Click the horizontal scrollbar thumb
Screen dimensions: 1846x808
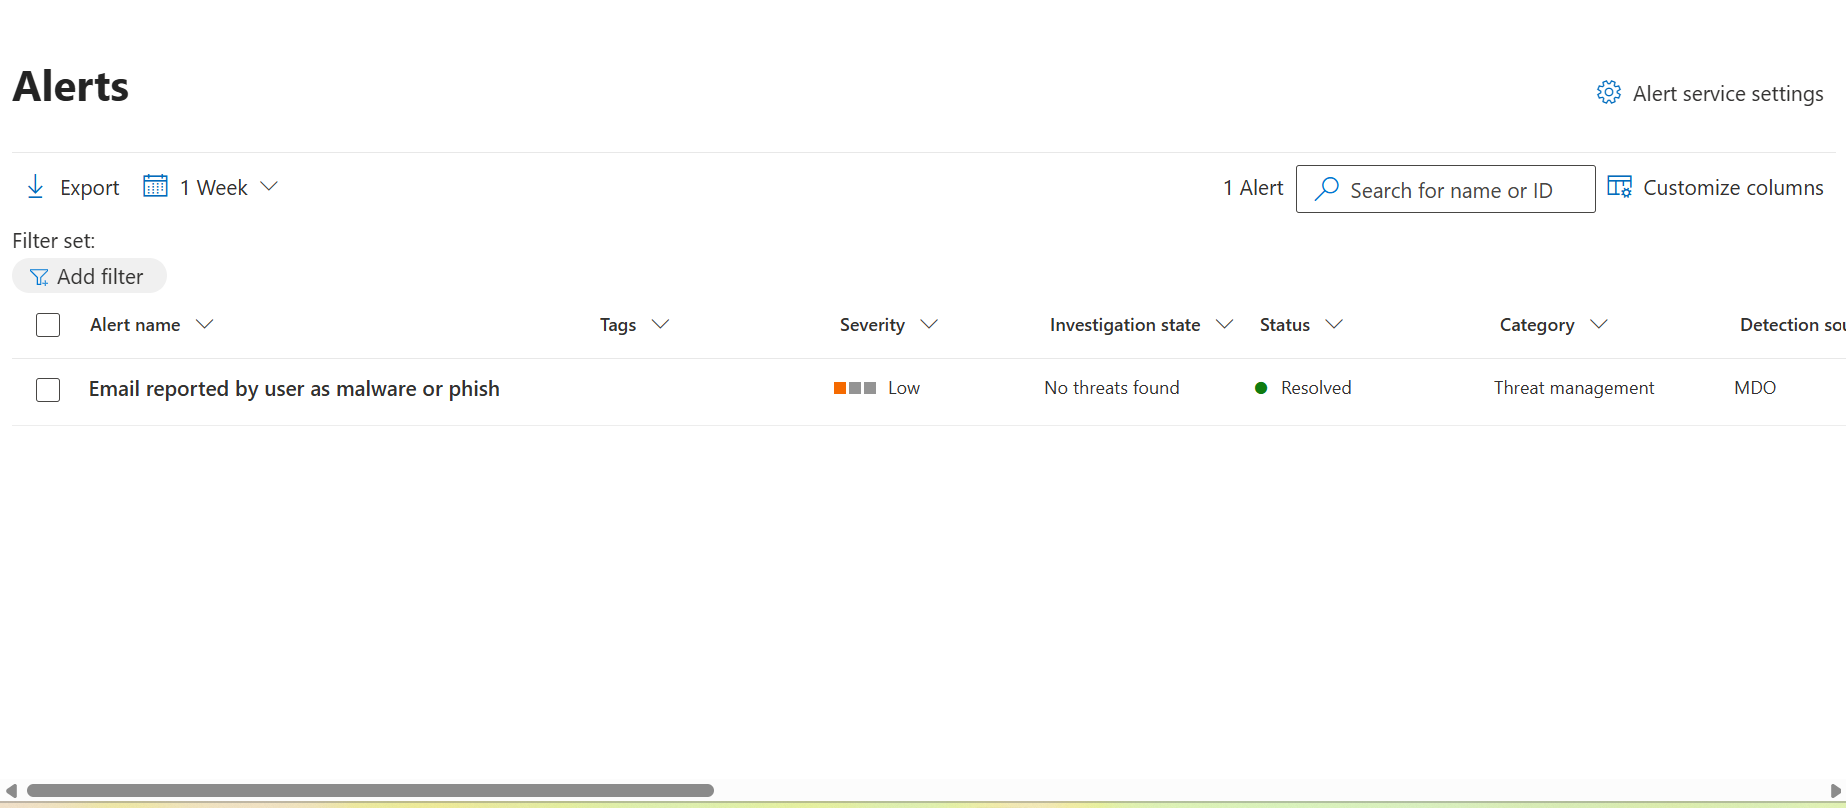(370, 790)
